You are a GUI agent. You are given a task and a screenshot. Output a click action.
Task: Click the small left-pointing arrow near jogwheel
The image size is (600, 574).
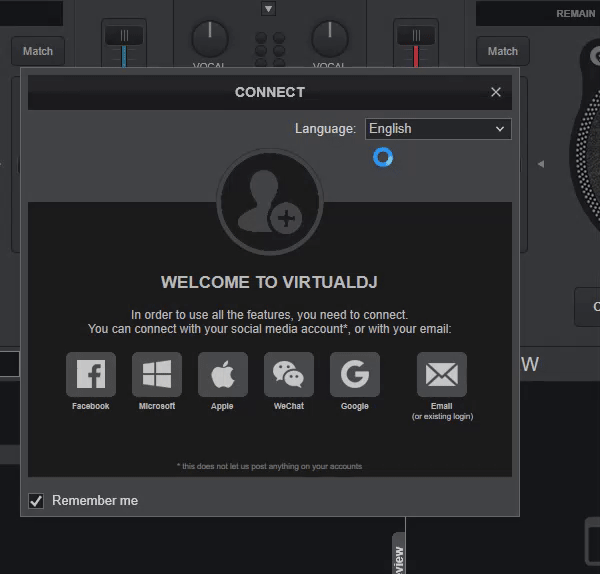[x=541, y=164]
